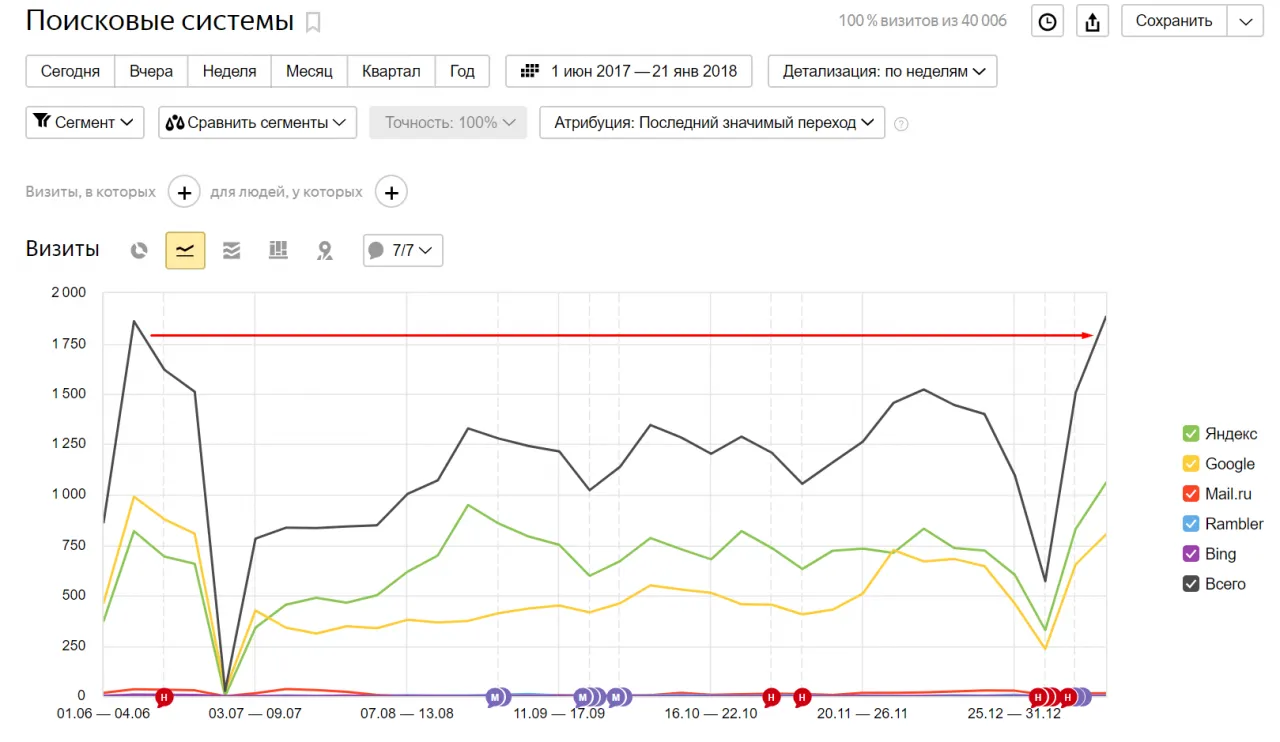Click the Сохранить button
This screenshot has width=1280, height=742.
(x=1173, y=21)
